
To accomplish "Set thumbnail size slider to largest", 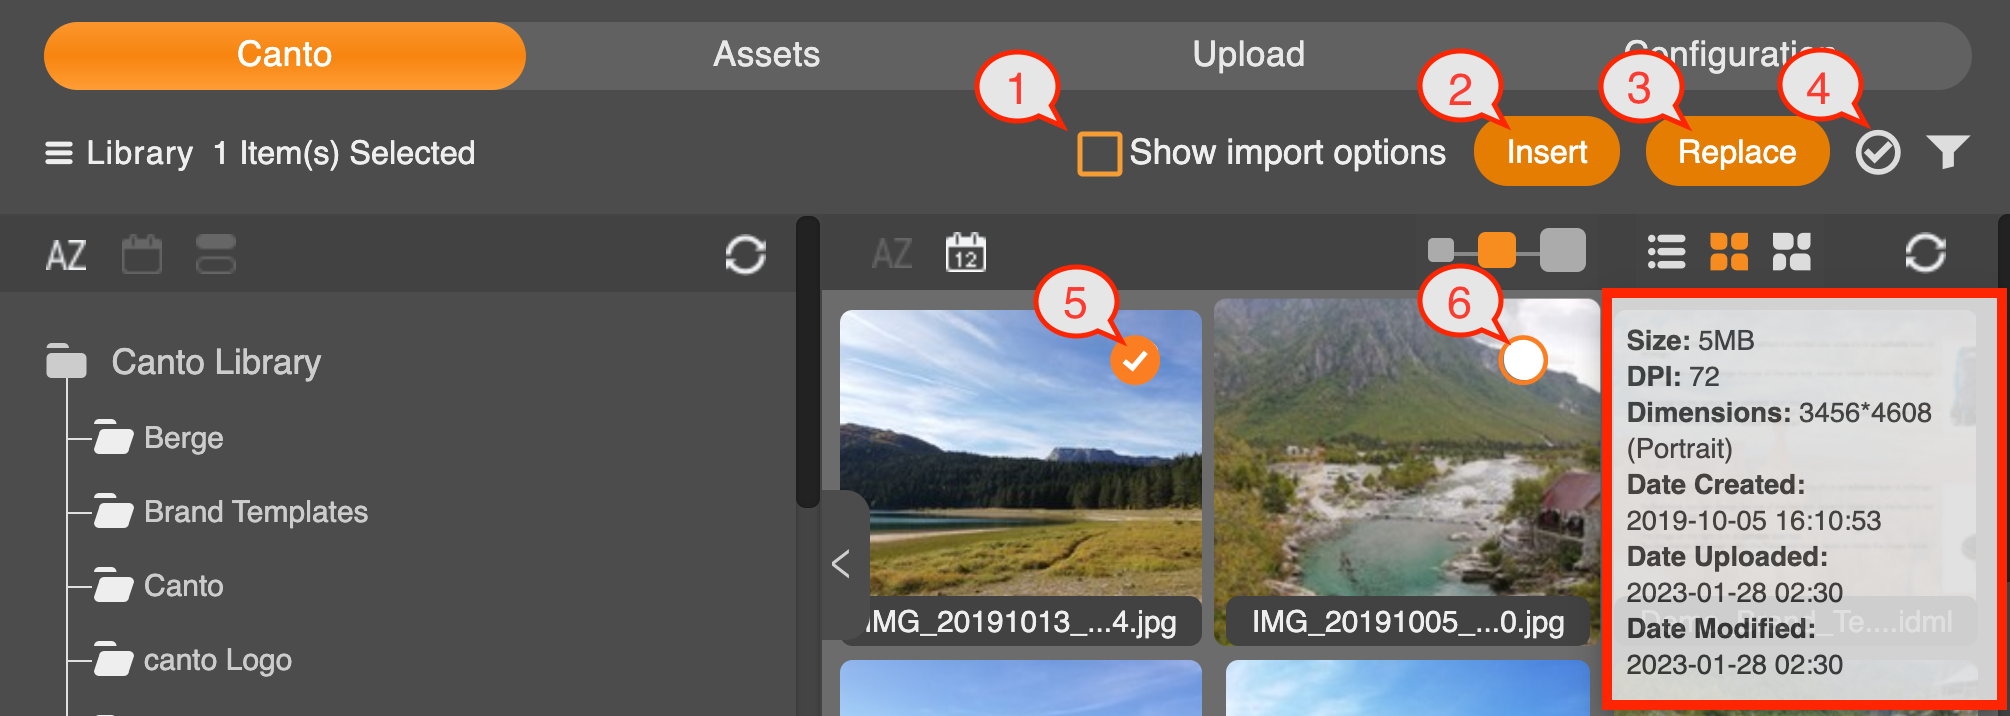I will point(1562,250).
